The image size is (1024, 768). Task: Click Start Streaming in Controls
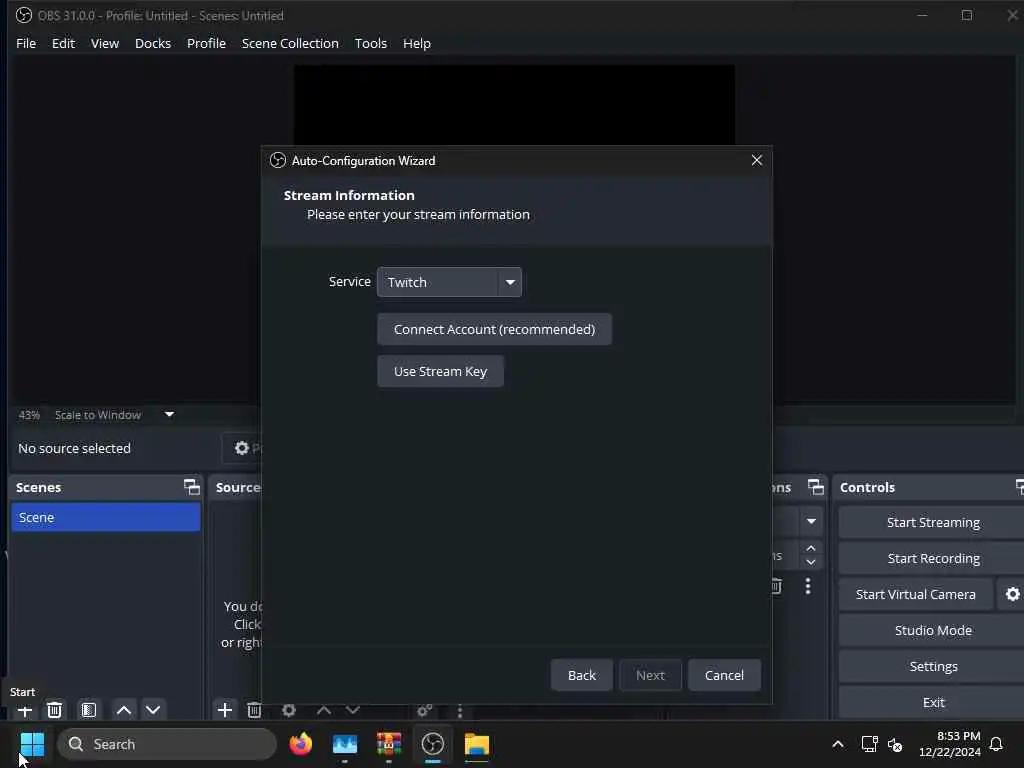pyautogui.click(x=933, y=522)
